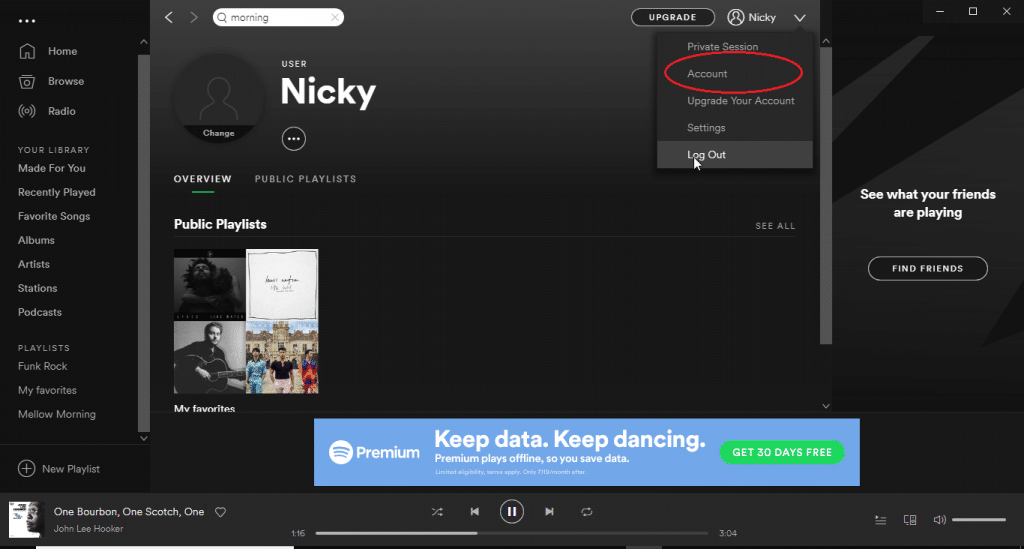Click the UPGRADE button
The height and width of the screenshot is (549, 1024).
pos(673,18)
